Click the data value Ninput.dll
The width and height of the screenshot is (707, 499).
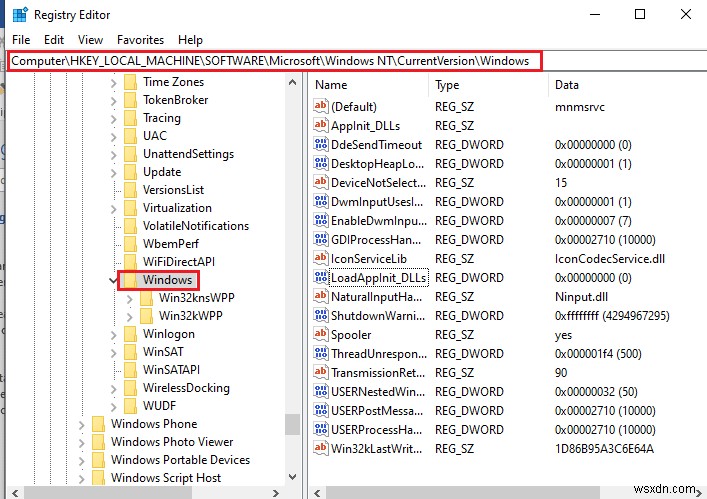click(581, 297)
